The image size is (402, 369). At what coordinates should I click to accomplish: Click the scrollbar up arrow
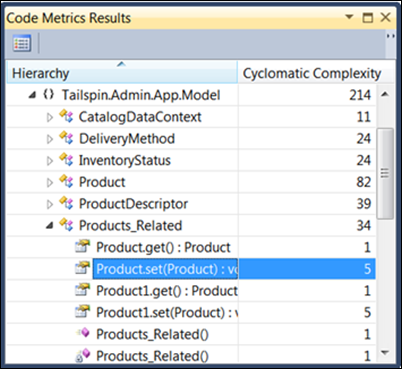[x=385, y=95]
